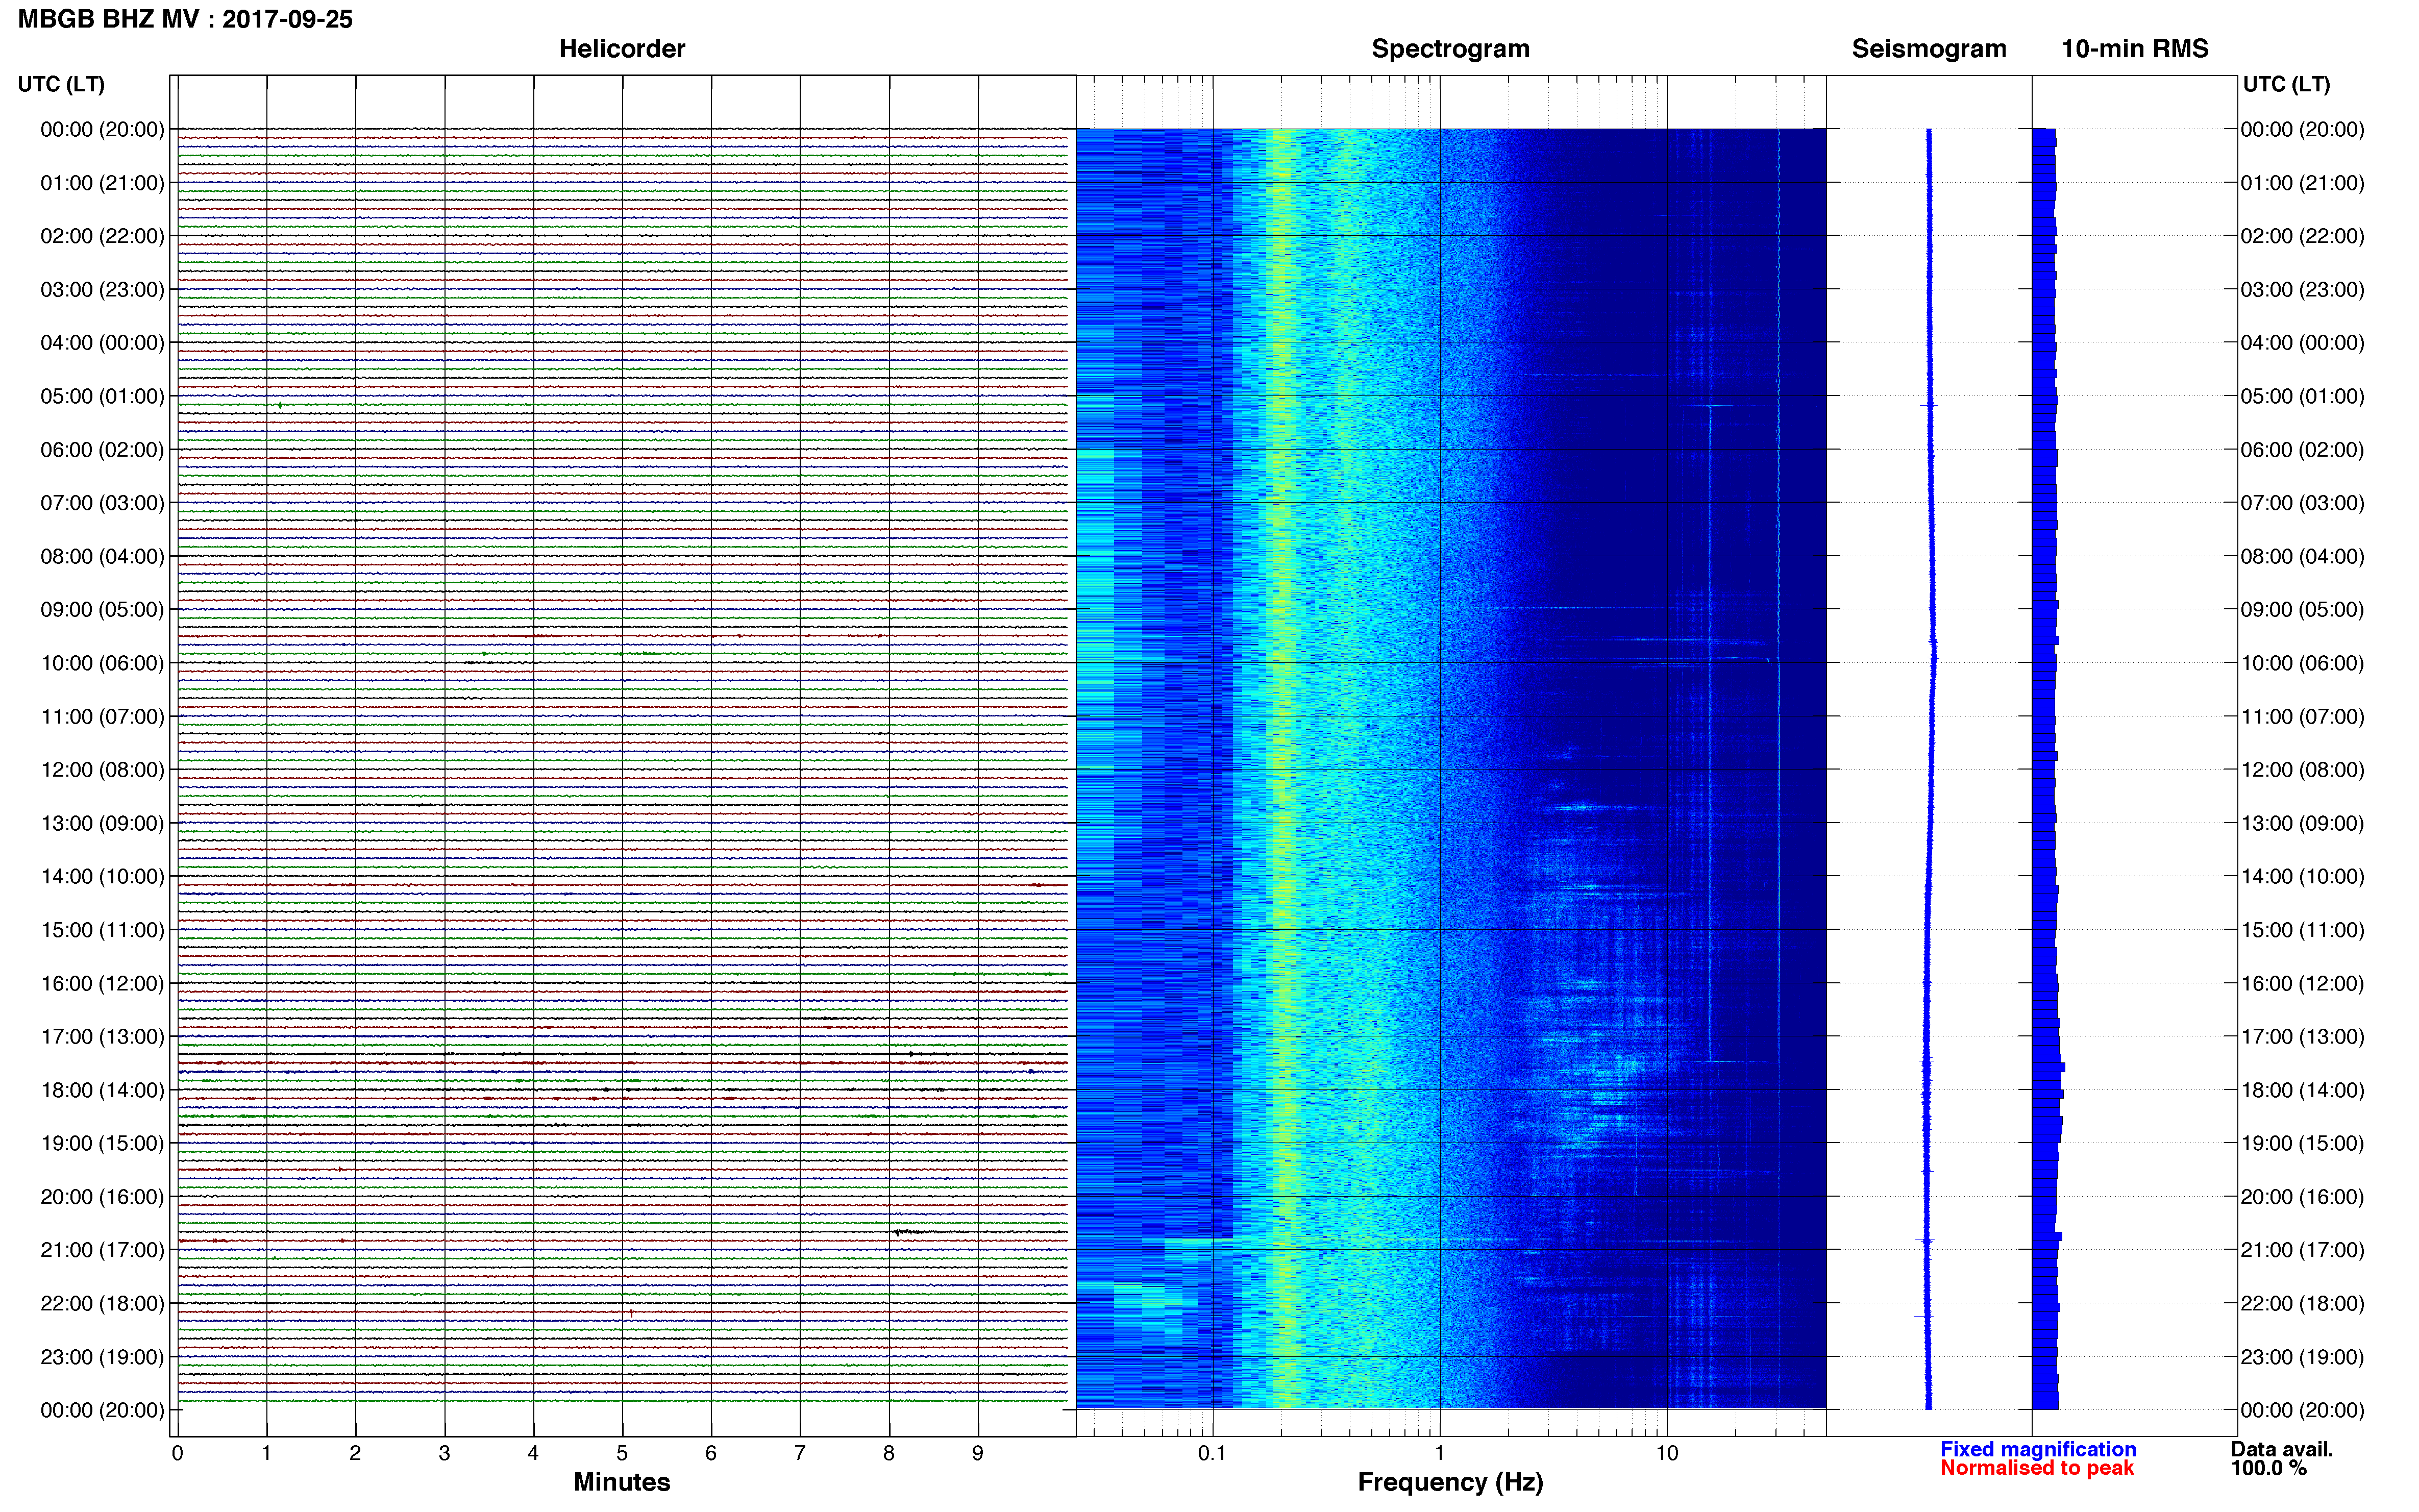Select the "0.1" frequency axis tick label

pos(1212,1454)
